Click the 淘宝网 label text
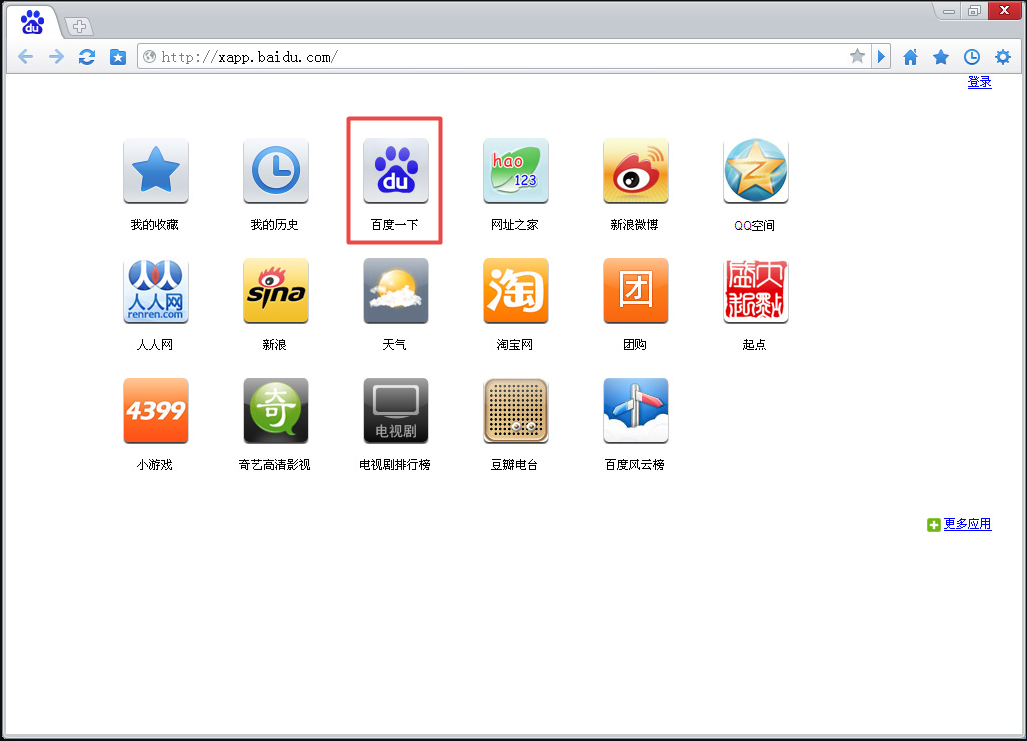Viewport: 1027px width, 741px height. point(514,345)
